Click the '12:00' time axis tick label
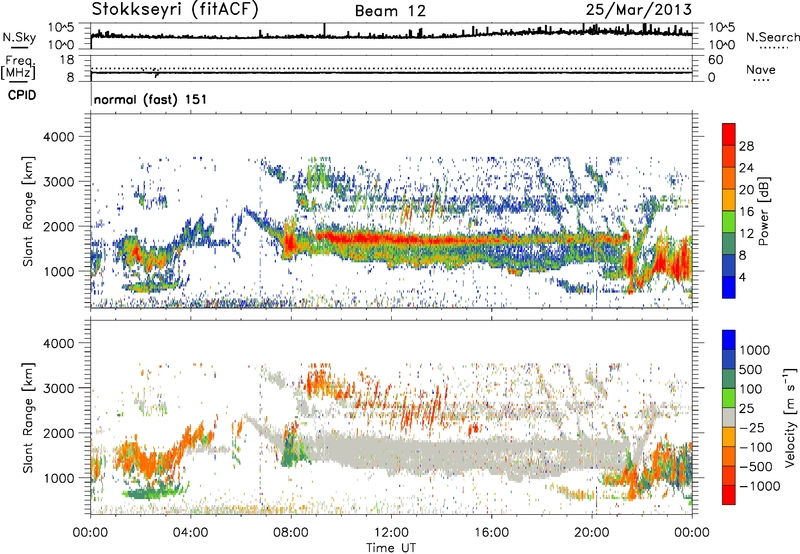Screen dimensions: 800x554 pos(391,533)
